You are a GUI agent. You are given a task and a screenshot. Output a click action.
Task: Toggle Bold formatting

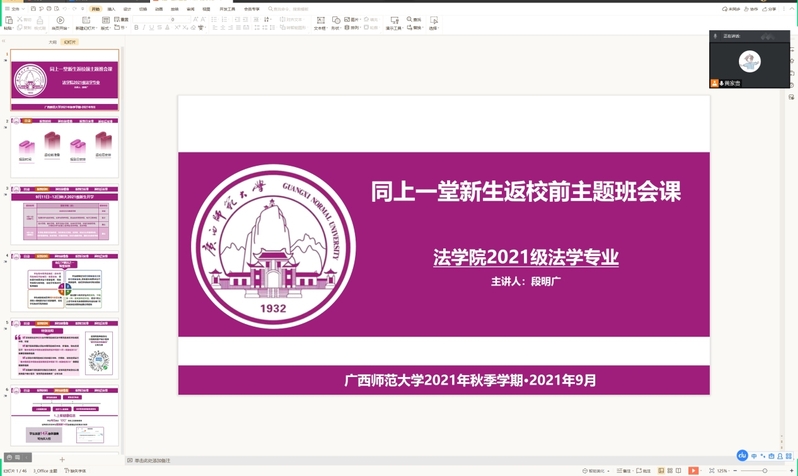tap(136, 27)
